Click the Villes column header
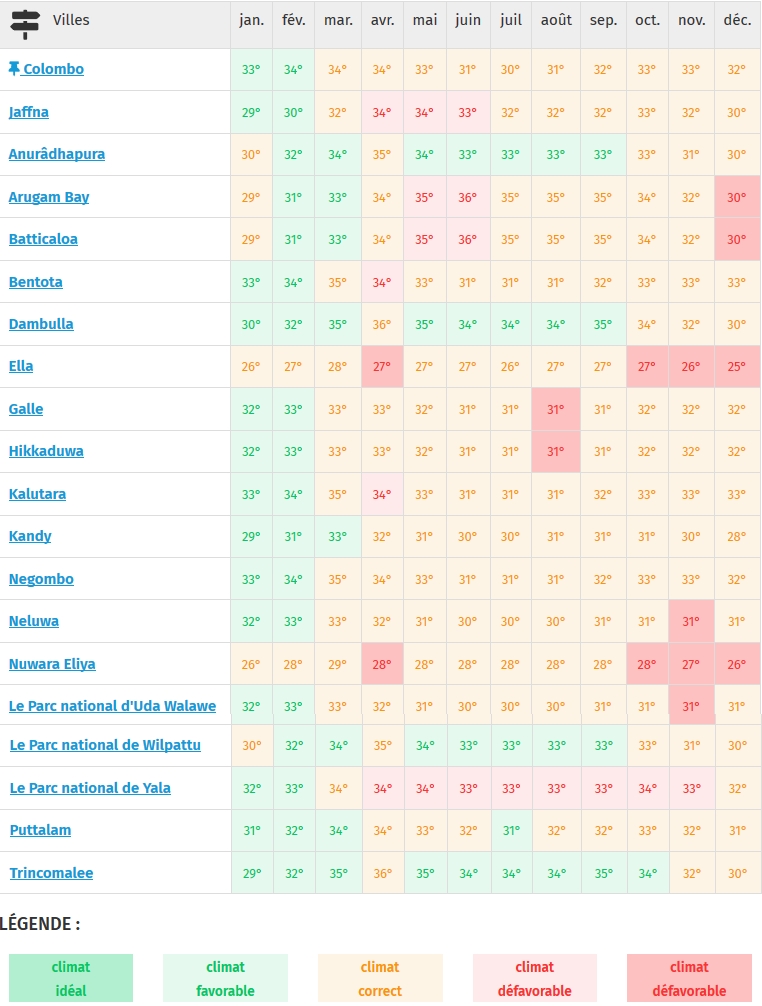The height and width of the screenshot is (1006, 762). point(71,20)
